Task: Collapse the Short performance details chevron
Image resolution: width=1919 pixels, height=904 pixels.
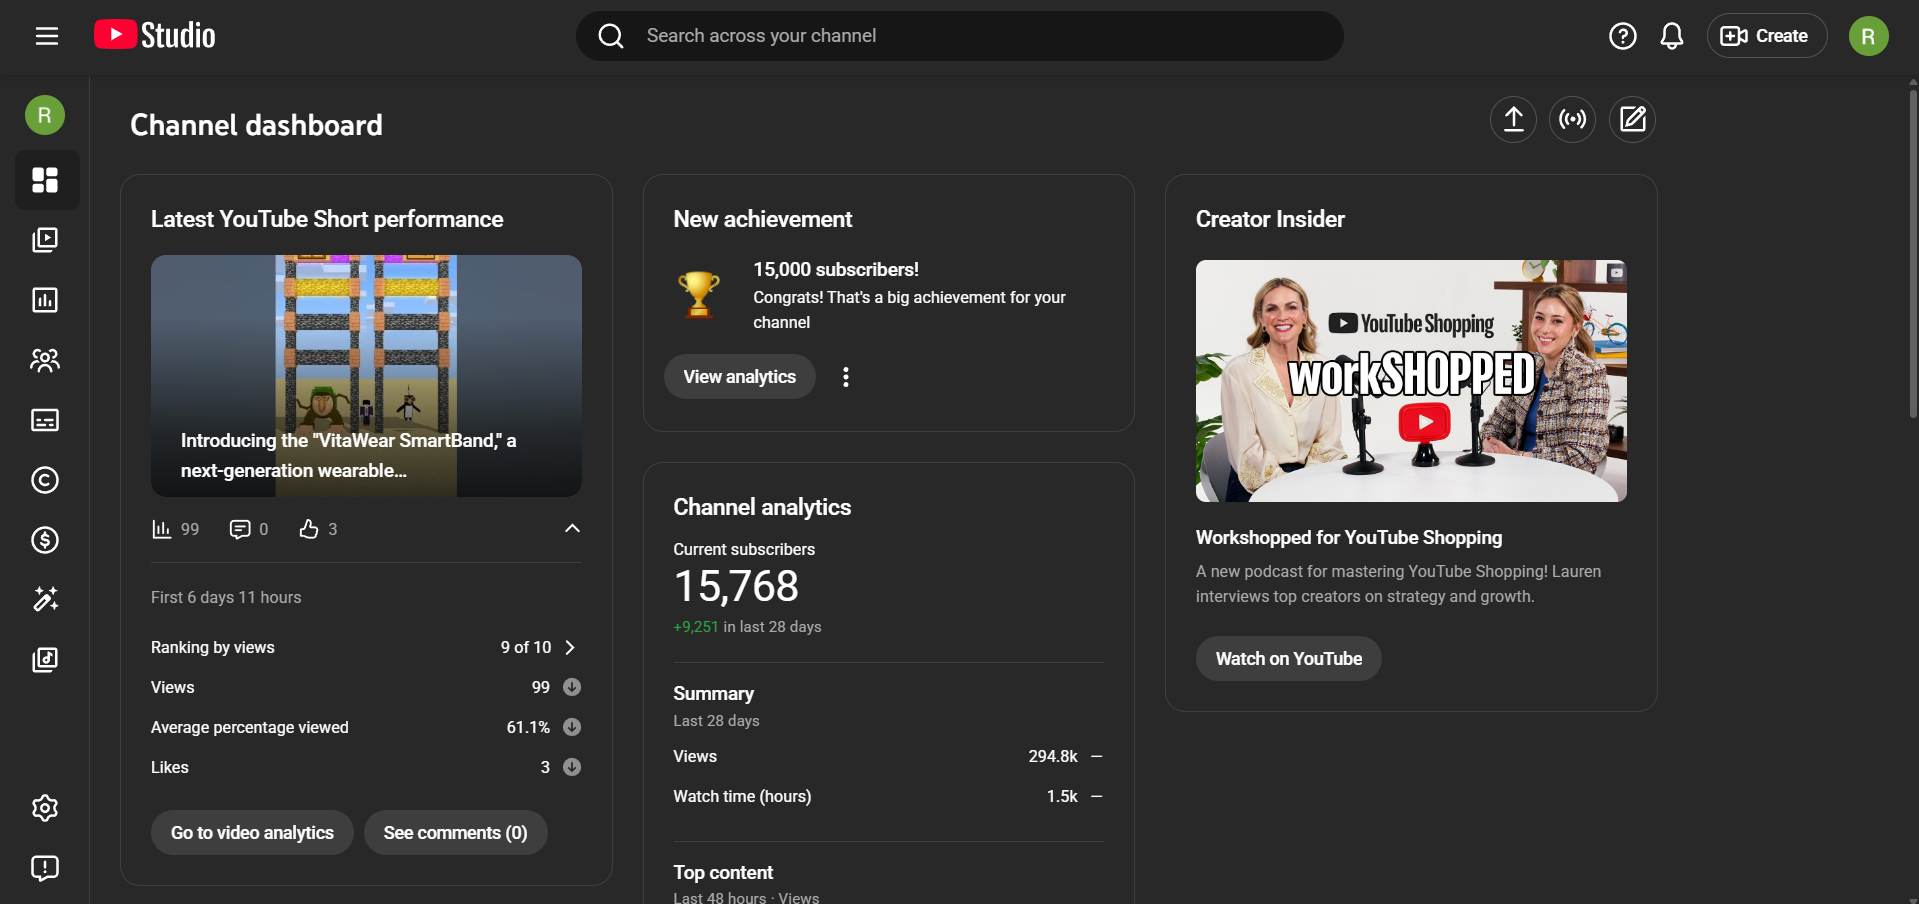Action: pos(572,528)
